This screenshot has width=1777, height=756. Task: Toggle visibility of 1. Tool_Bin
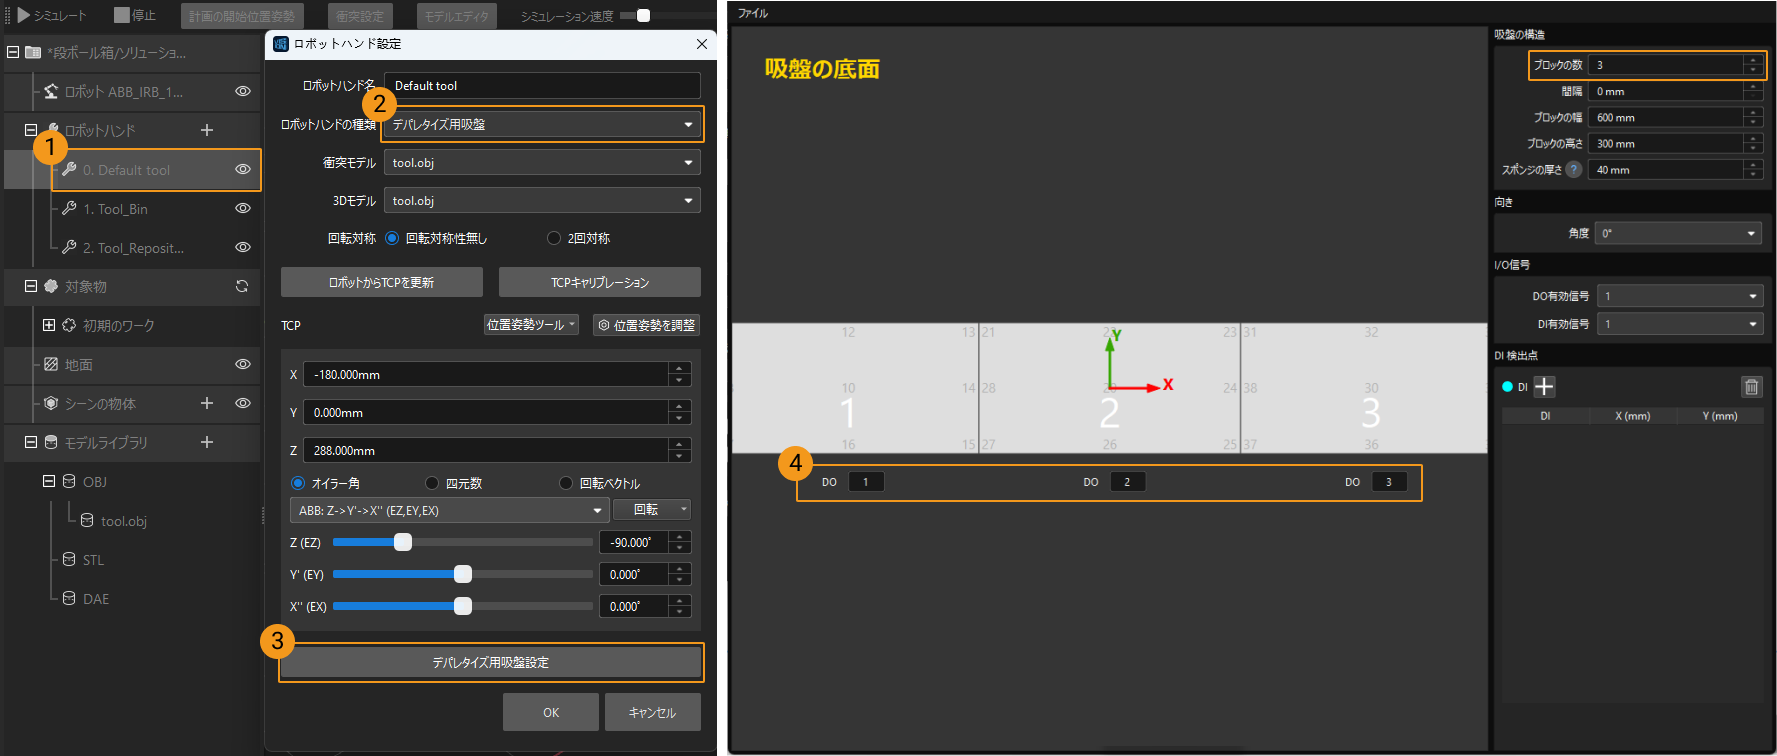(x=242, y=209)
